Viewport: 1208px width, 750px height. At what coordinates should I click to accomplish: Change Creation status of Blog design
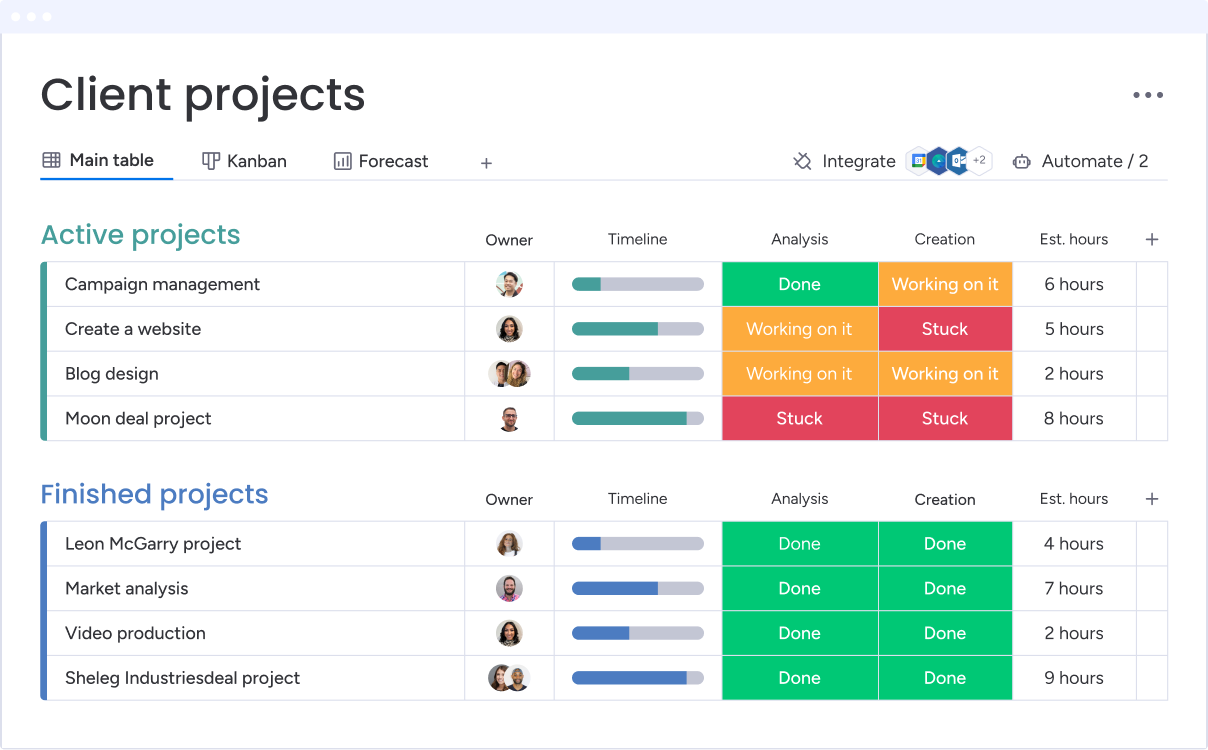coord(945,374)
